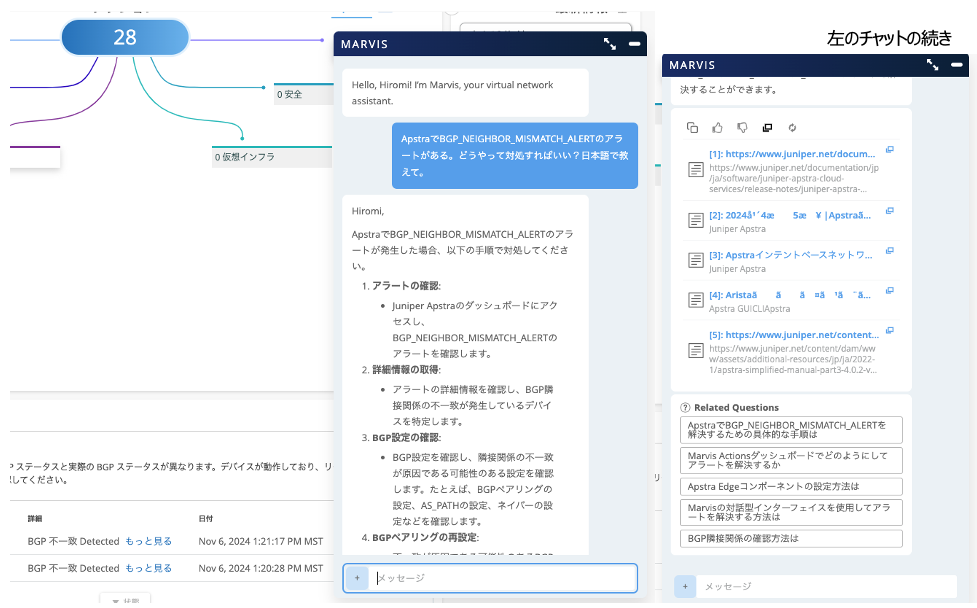Open reference link [4] starting with Arista
977x608 pixels.
(x=790, y=296)
